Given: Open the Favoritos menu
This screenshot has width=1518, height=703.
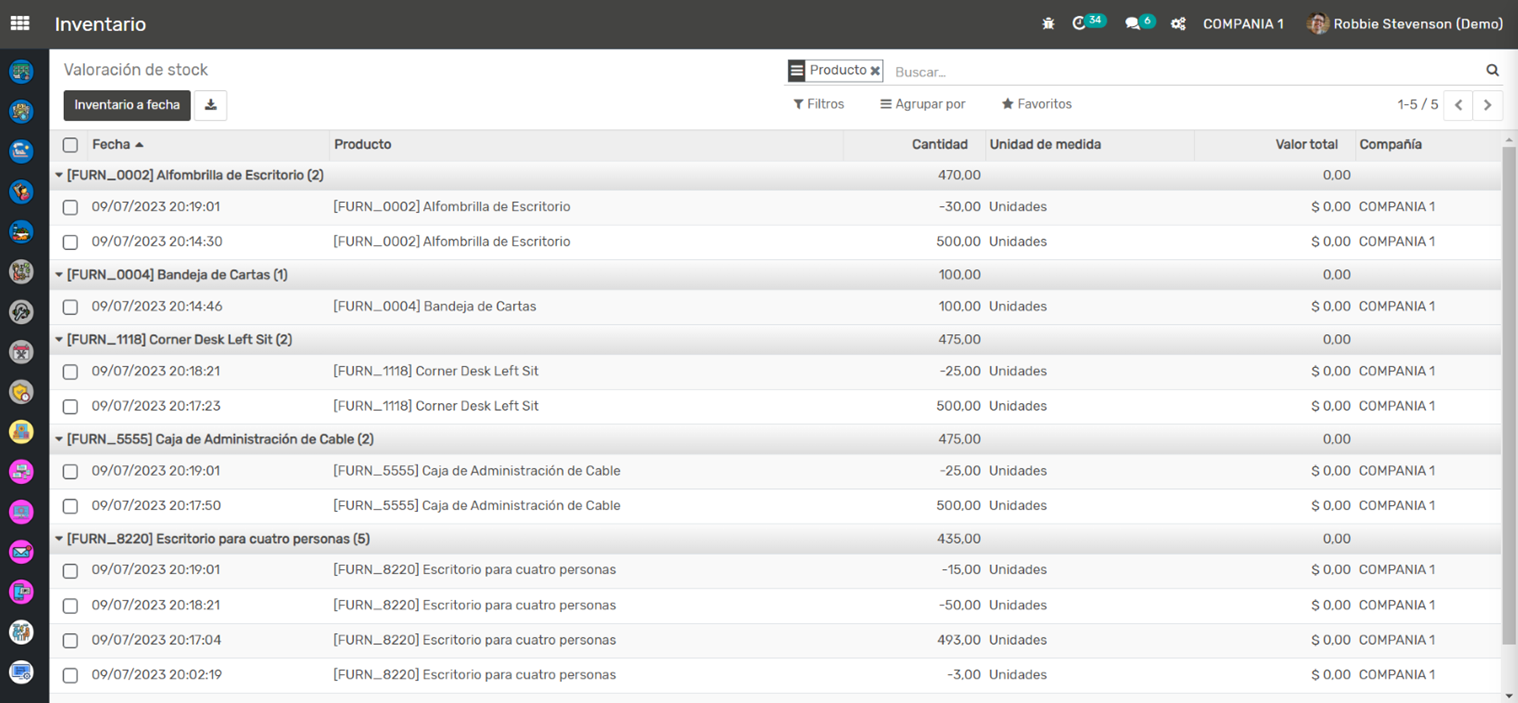Looking at the screenshot, I should tap(1036, 104).
